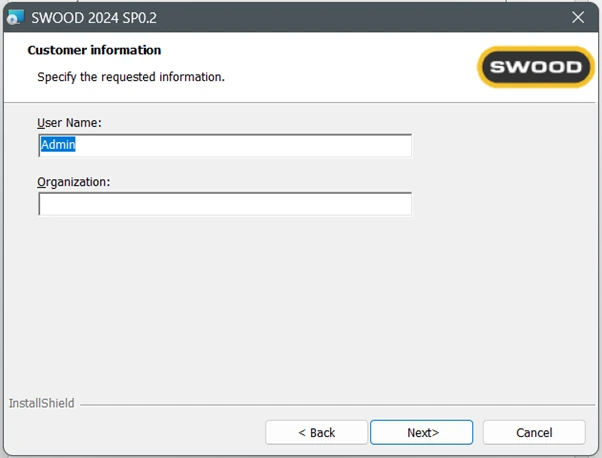The height and width of the screenshot is (458, 602).
Task: Click the SWOOD logo
Action: 536,67
